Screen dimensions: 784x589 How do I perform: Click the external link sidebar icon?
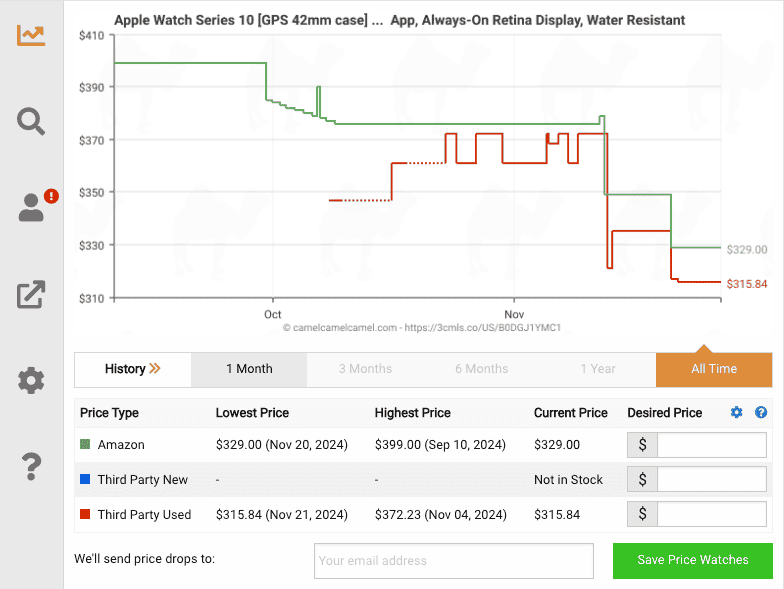[31, 294]
